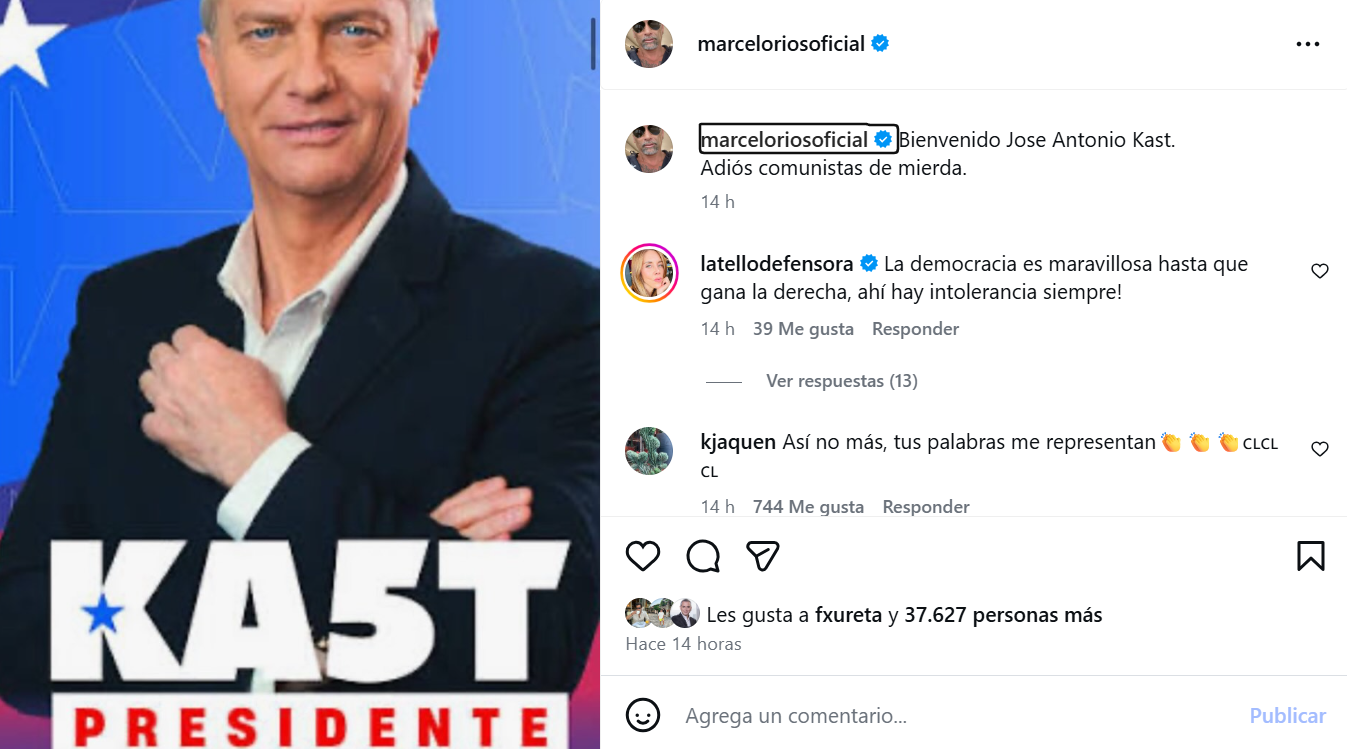
Task: Reply to kjaquen's comment via Responder
Action: [x=925, y=507]
